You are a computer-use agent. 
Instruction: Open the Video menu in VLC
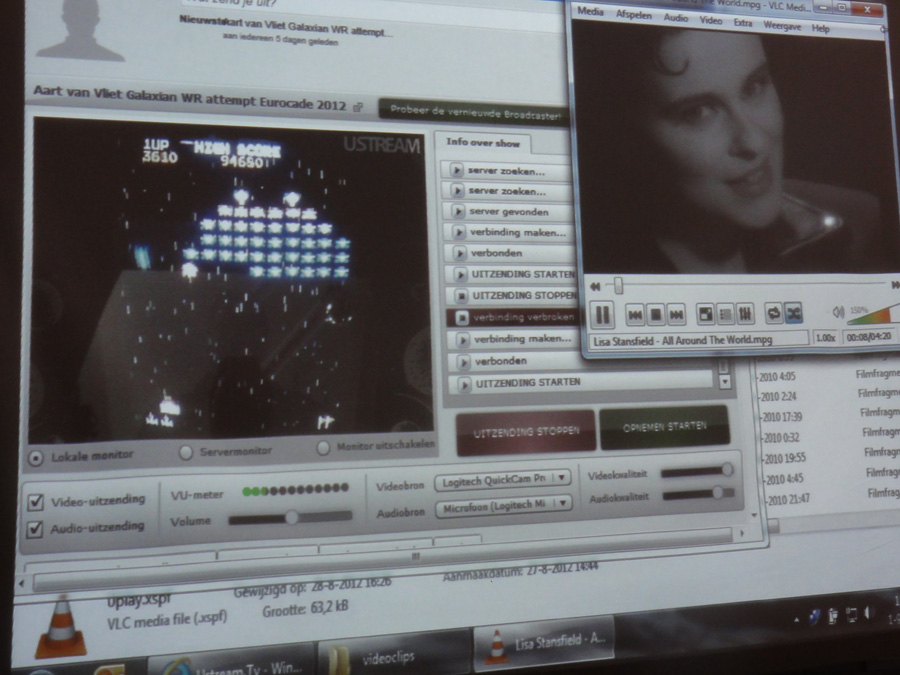711,21
